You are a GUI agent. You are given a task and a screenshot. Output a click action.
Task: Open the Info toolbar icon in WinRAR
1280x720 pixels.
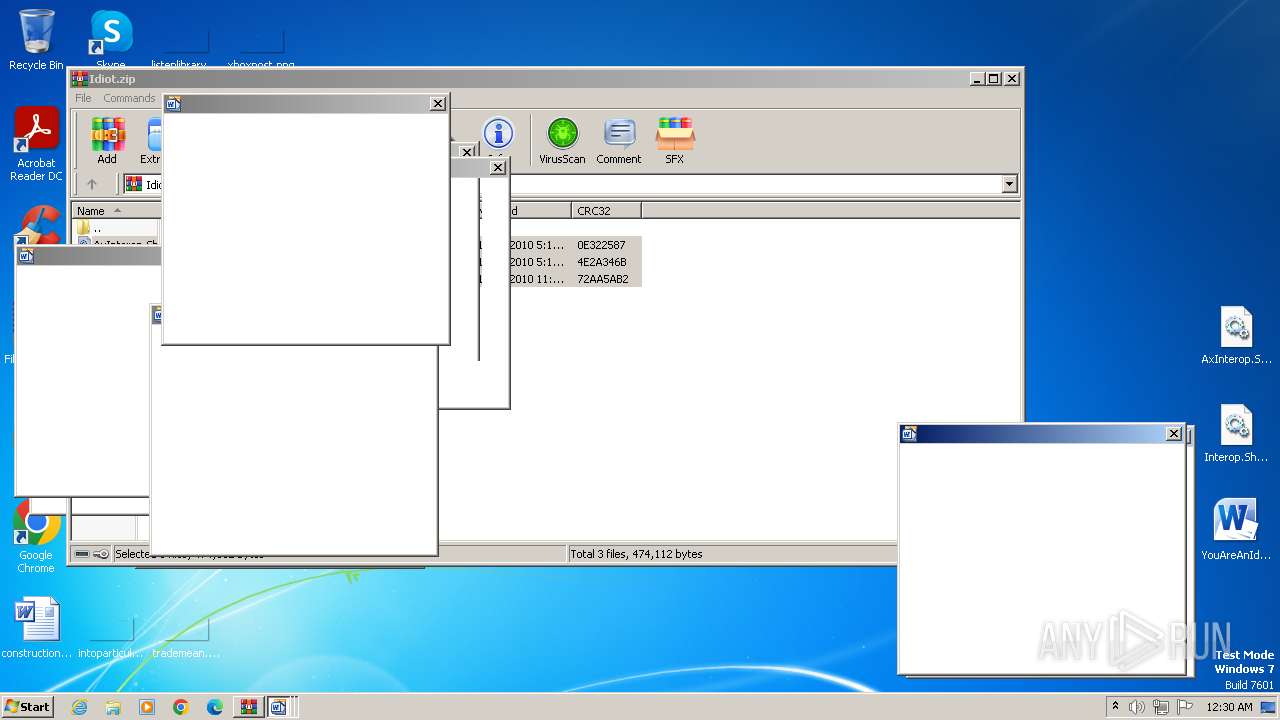[498, 135]
